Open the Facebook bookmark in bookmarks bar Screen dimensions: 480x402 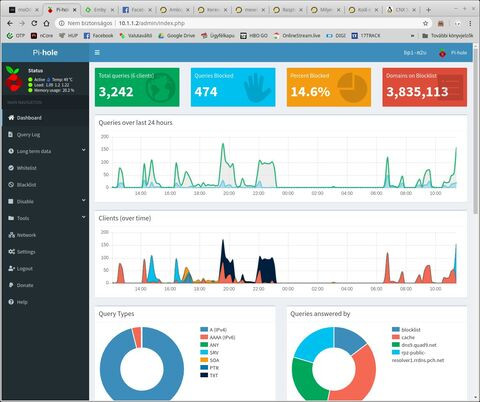(98, 35)
